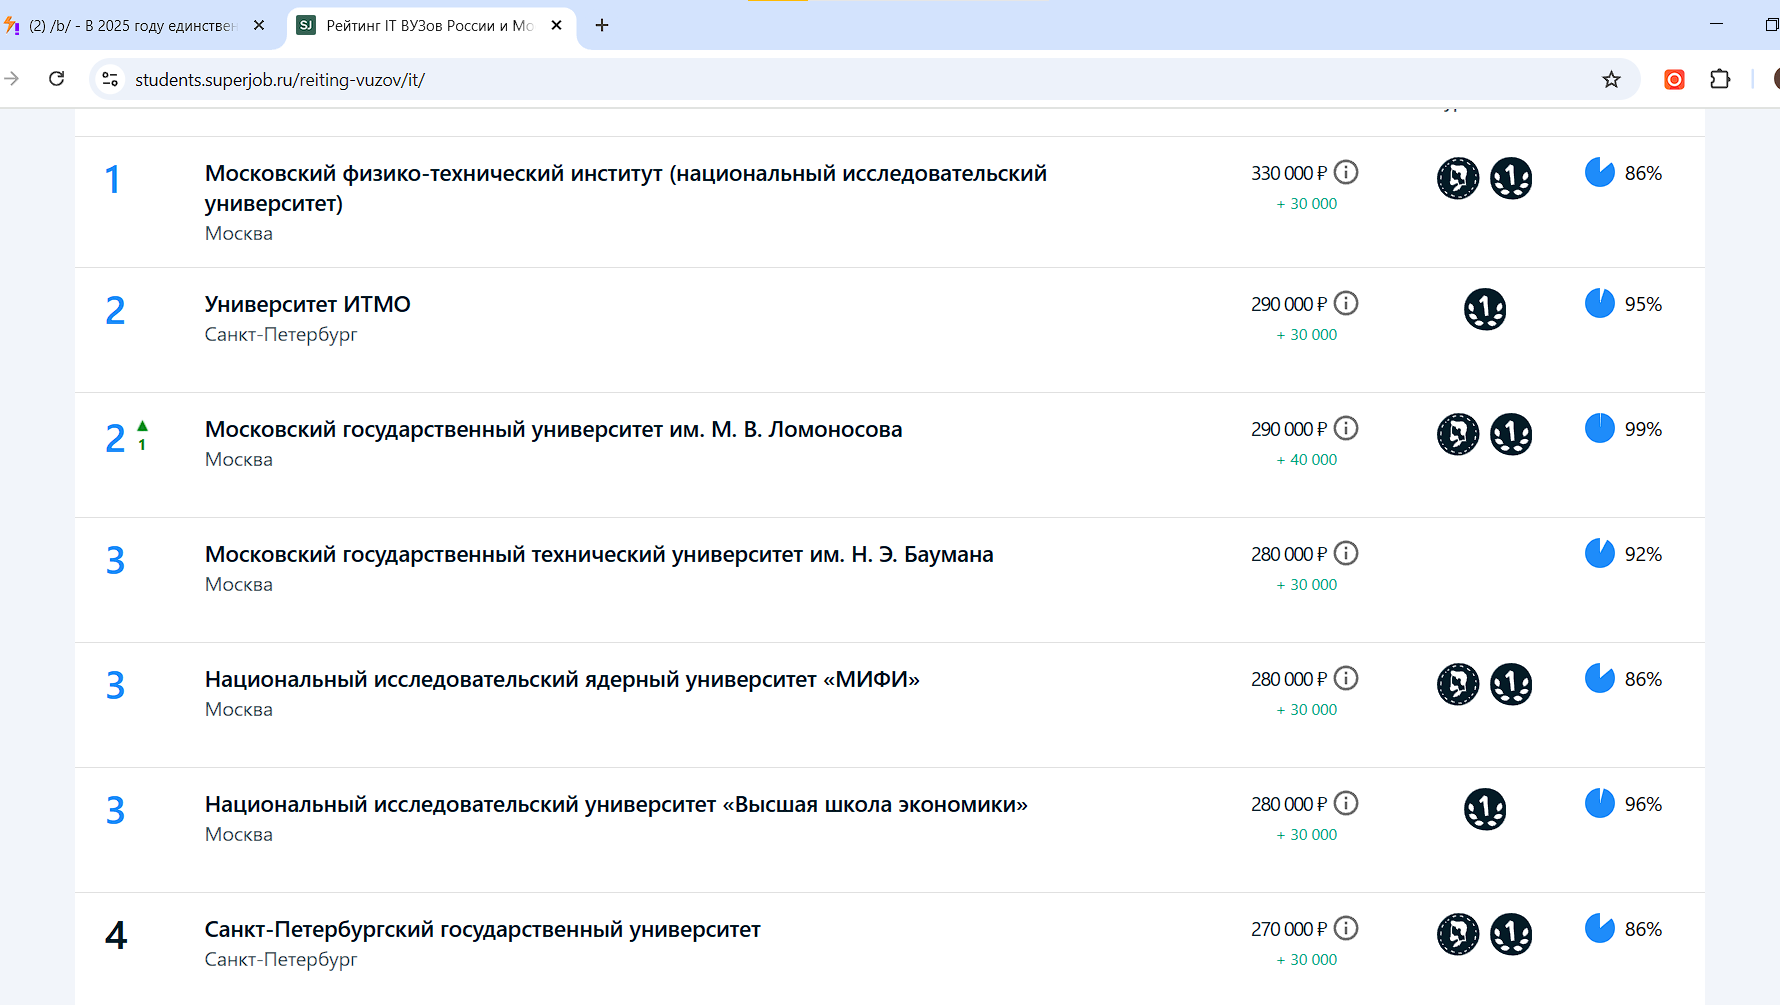
Task: Click laurel badge for «Высшая школа экономики»
Action: click(1485, 809)
